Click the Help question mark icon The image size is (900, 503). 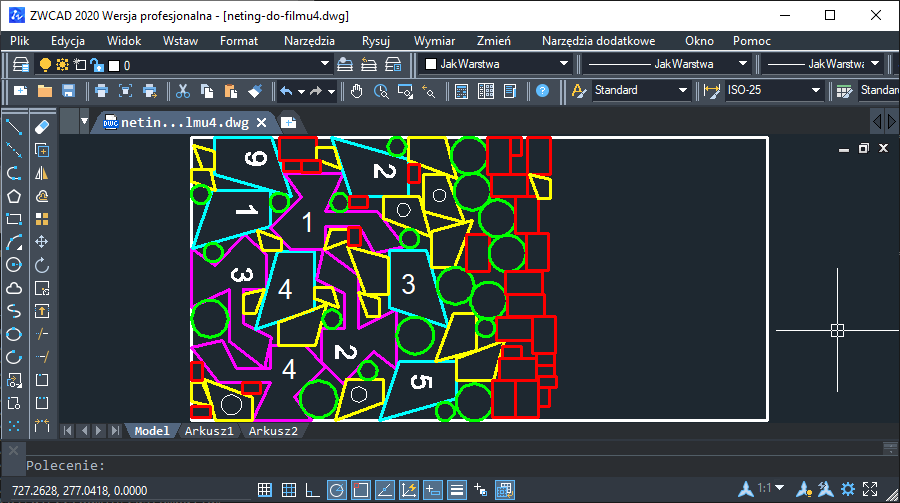542,91
